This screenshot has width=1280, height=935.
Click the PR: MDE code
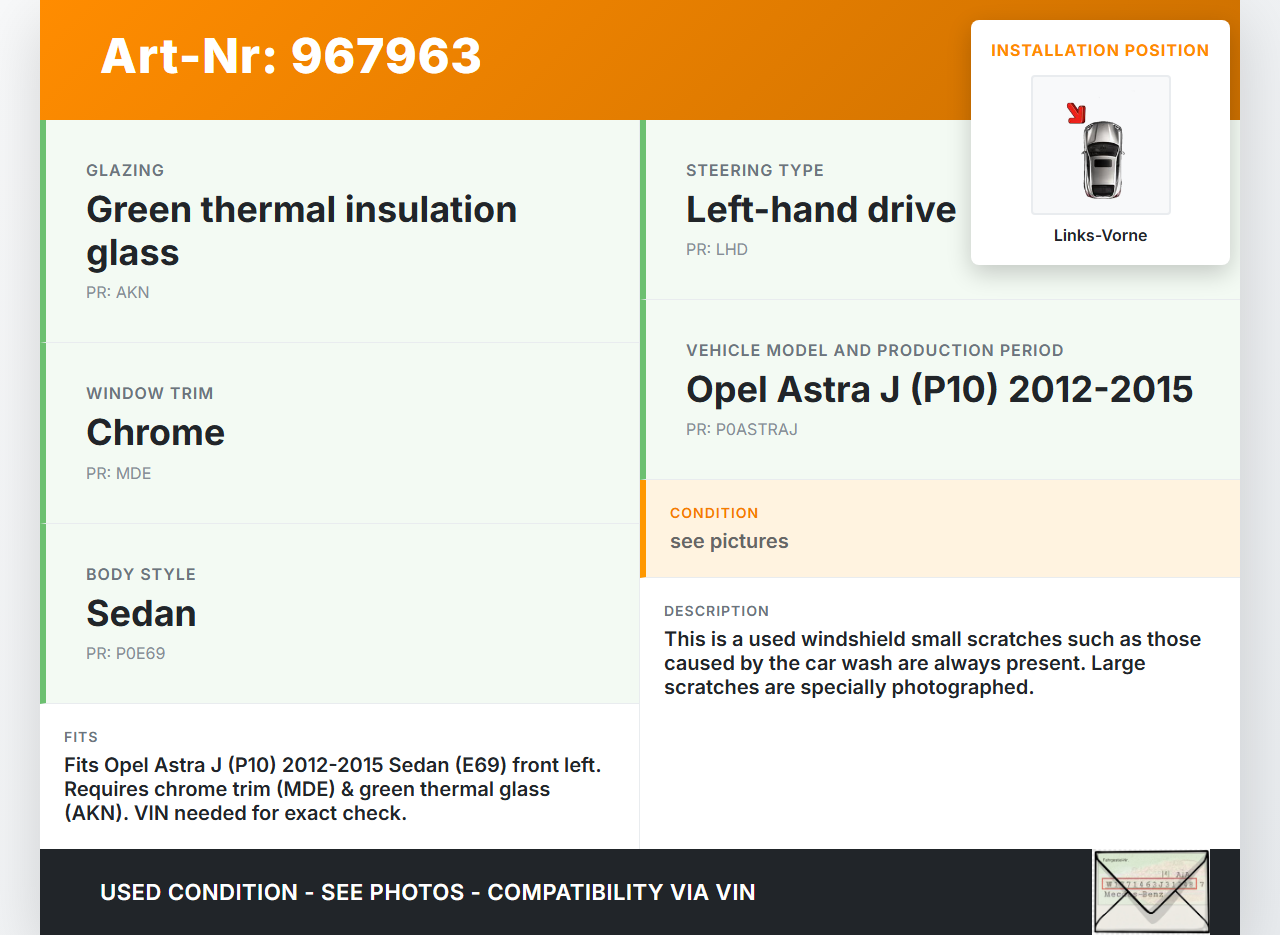coord(119,473)
